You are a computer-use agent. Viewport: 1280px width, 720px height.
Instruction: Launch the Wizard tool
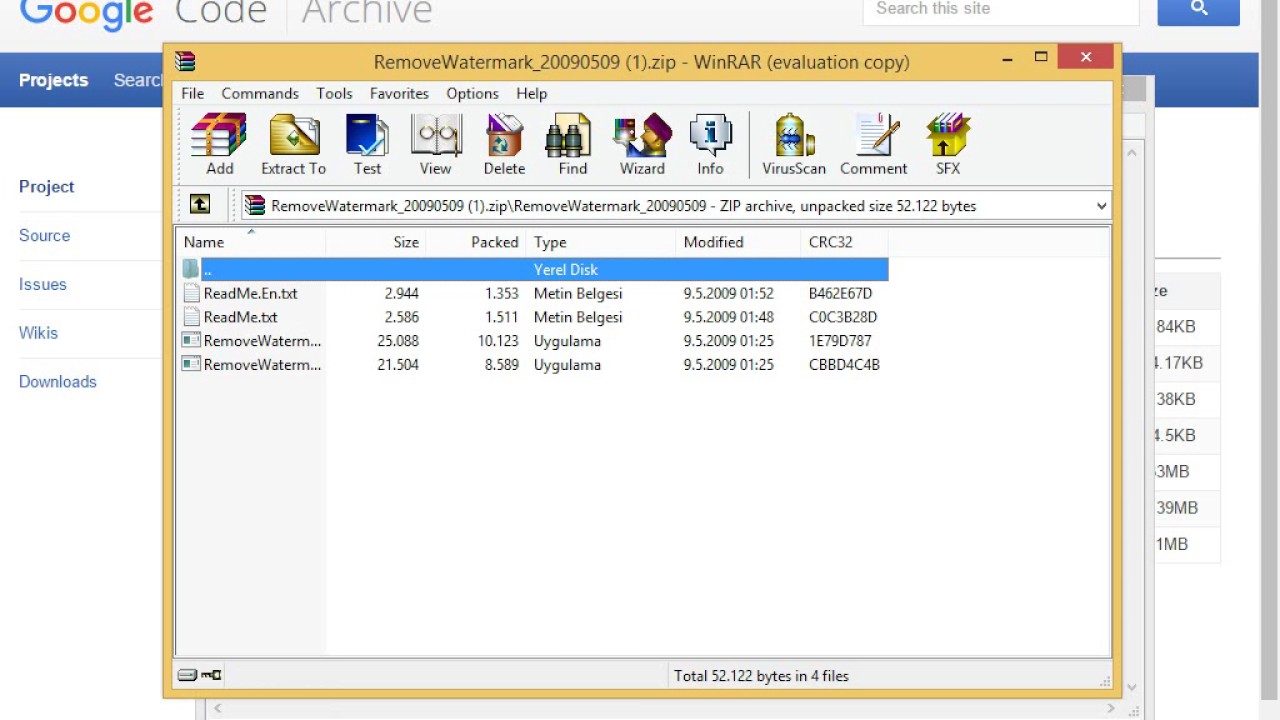(642, 144)
